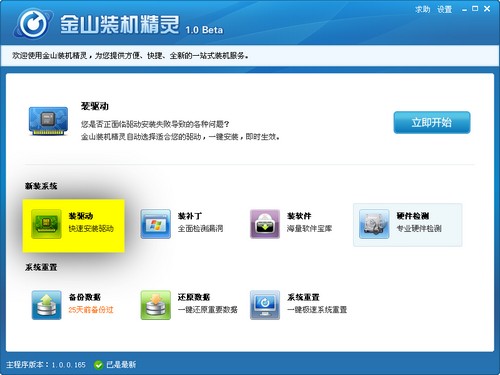Select the 装驱动 title in the yellow tile
Viewport: 500px width, 375px height.
pyautogui.click(x=81, y=216)
